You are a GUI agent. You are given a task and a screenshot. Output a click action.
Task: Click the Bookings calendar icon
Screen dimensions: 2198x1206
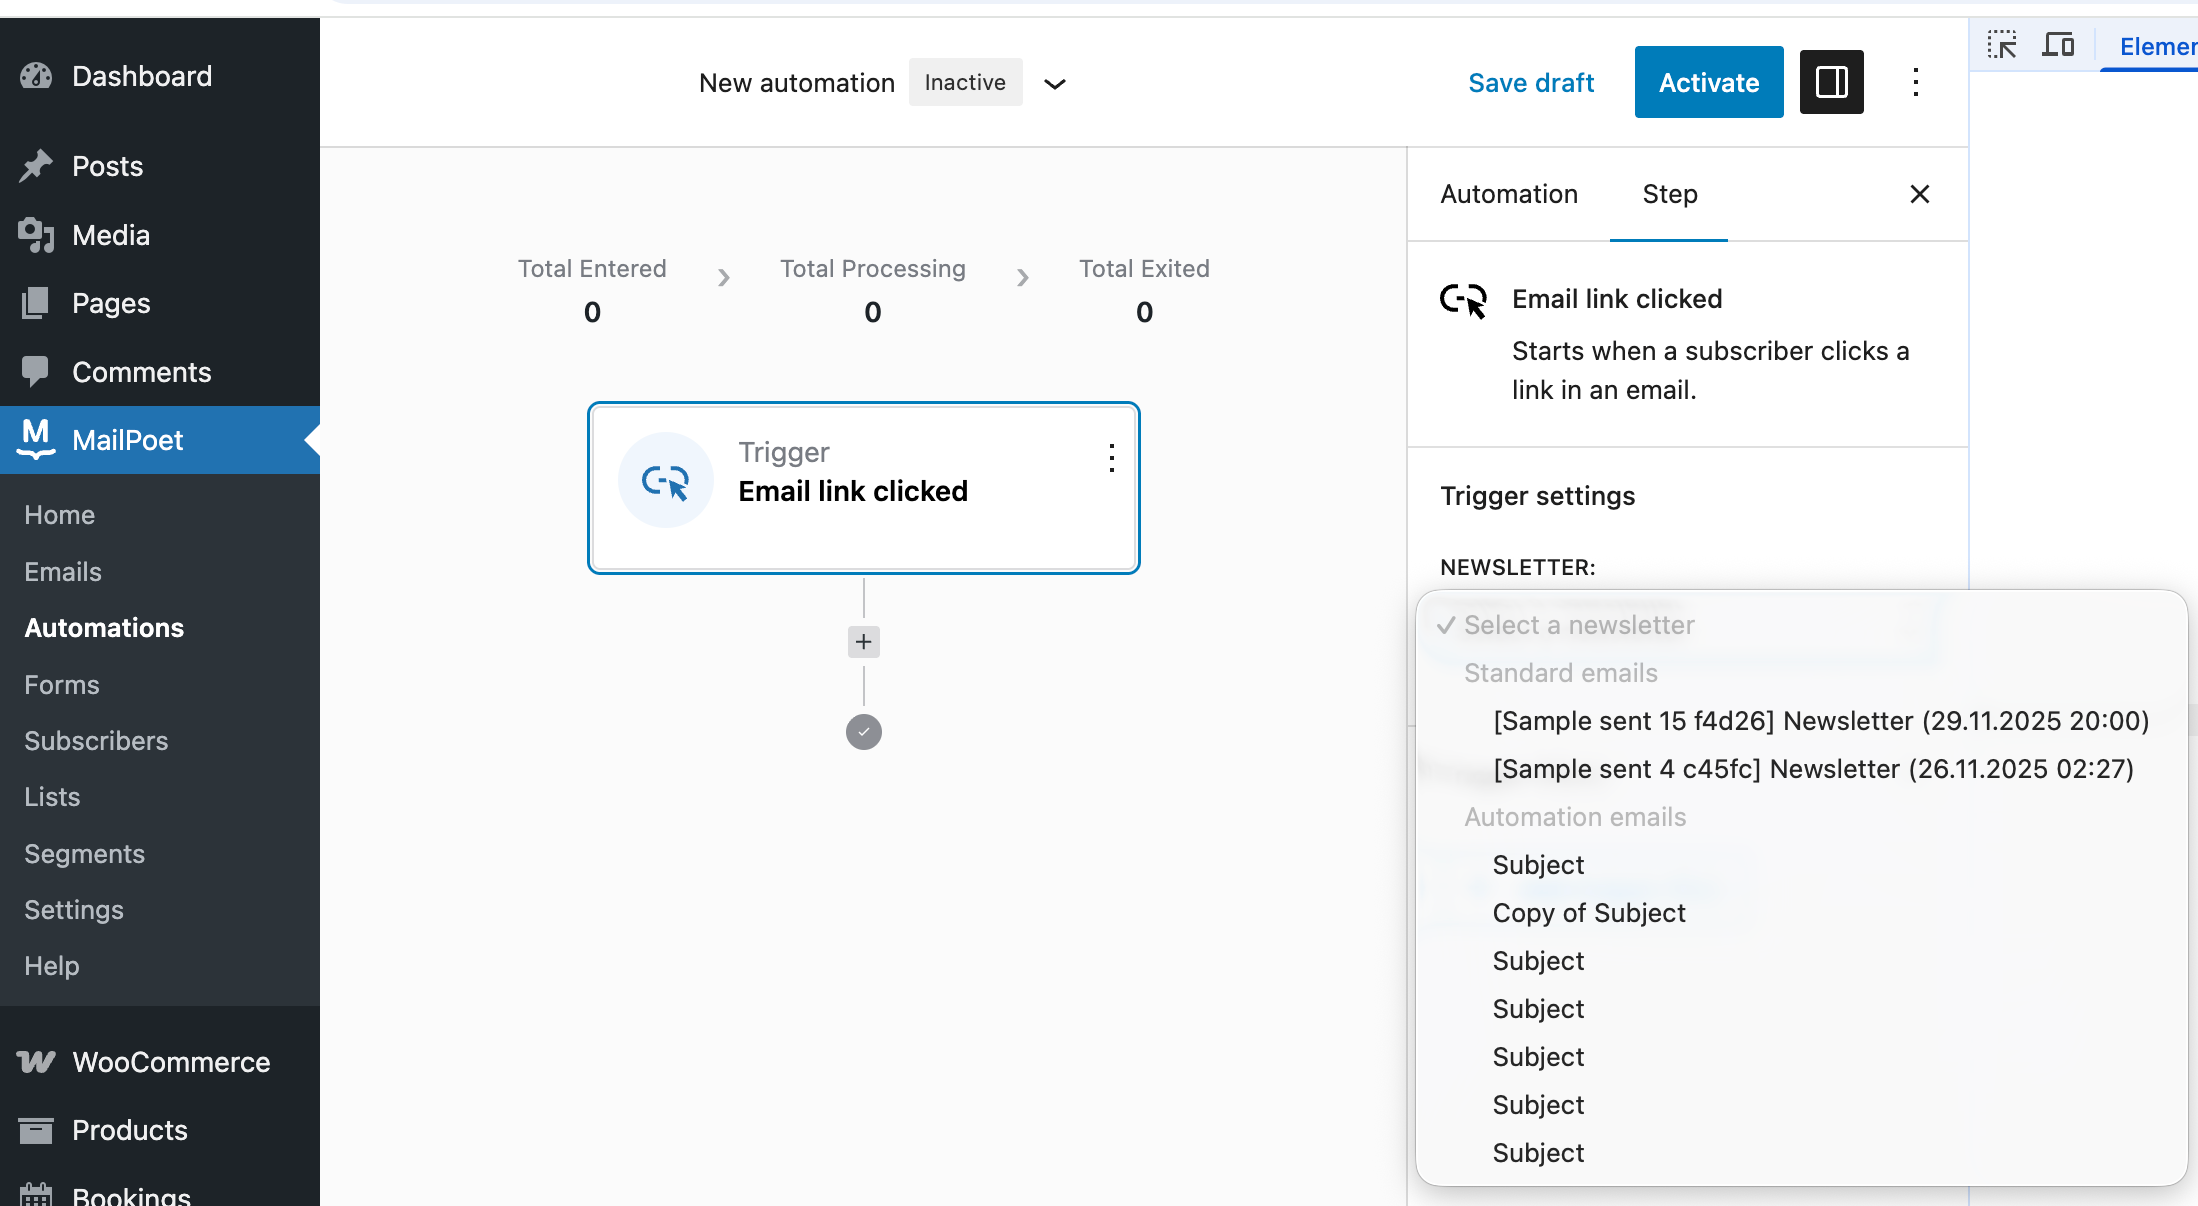(x=36, y=1196)
